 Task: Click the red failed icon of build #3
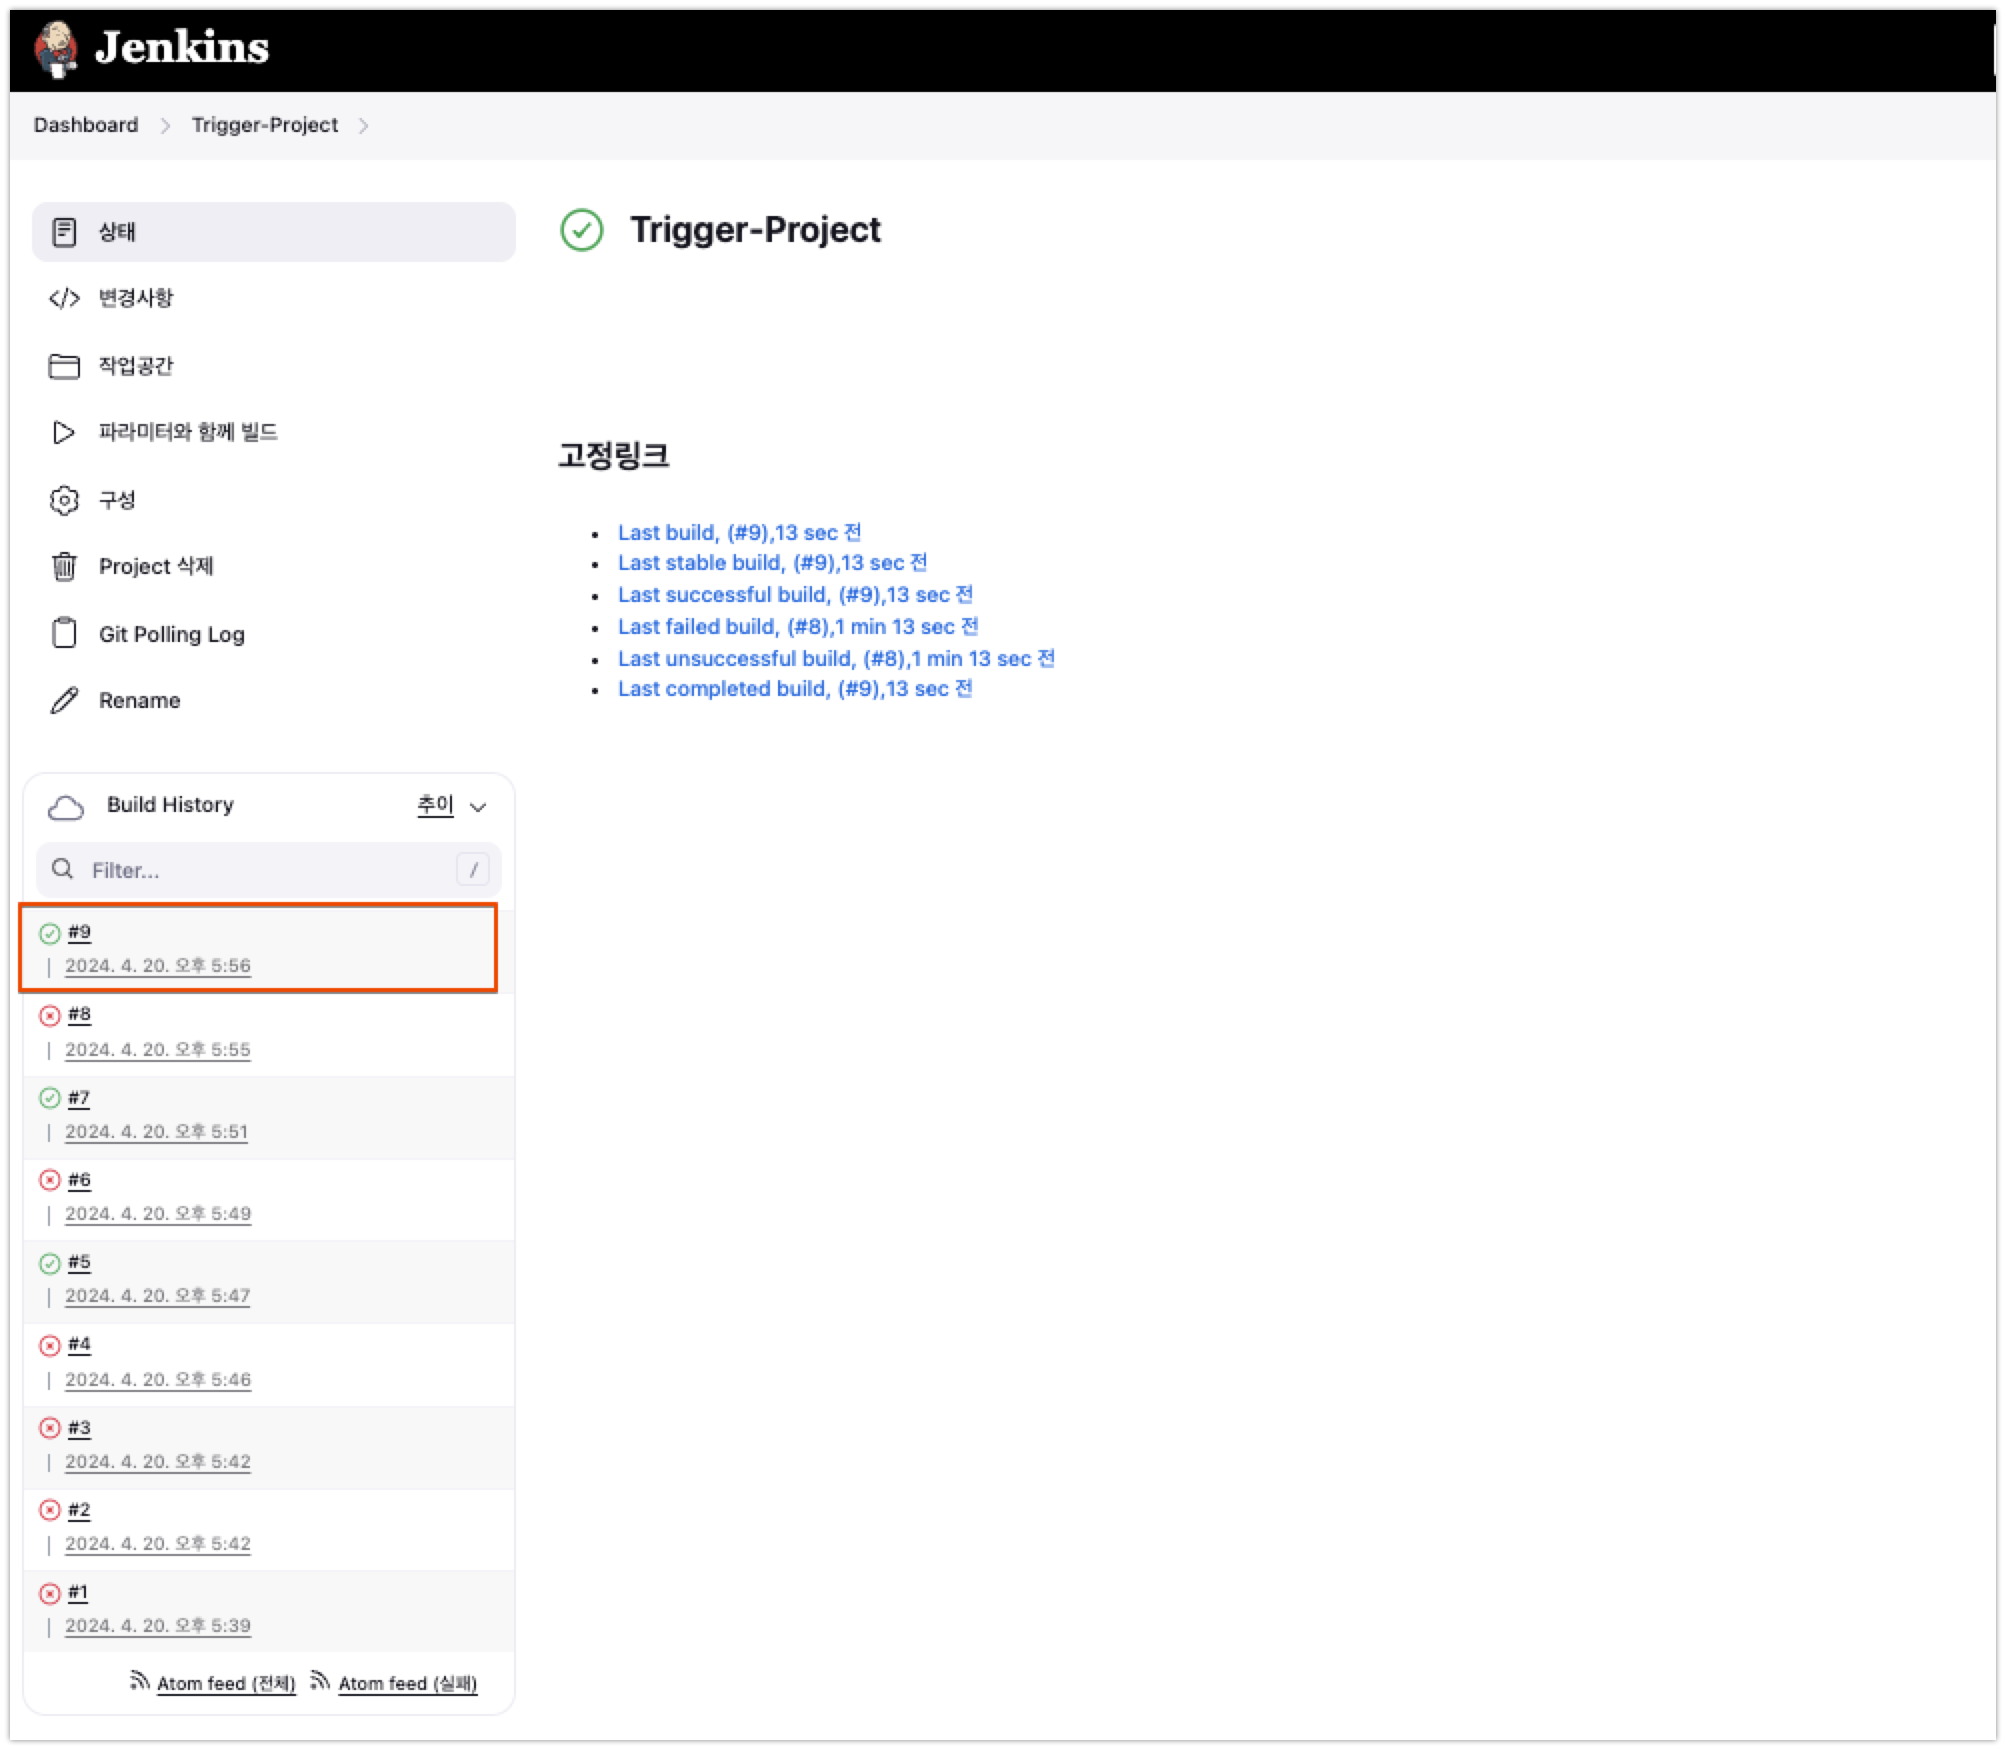50,1428
